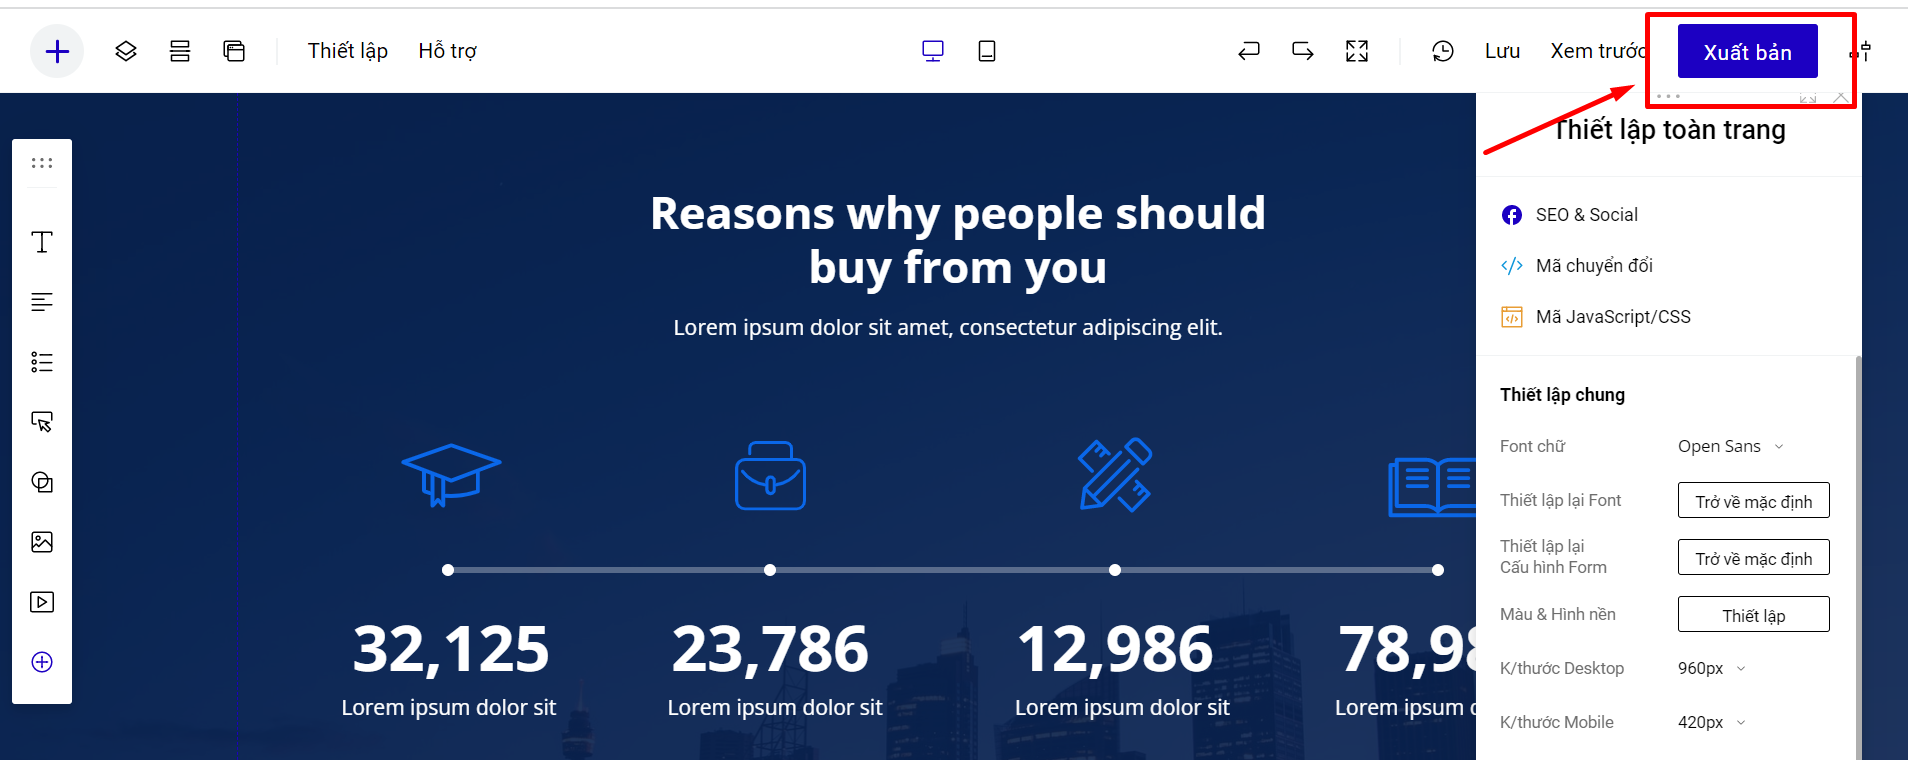Open Màu & Hình nền Thiết lập button
This screenshot has height=760, width=1908.
point(1753,615)
